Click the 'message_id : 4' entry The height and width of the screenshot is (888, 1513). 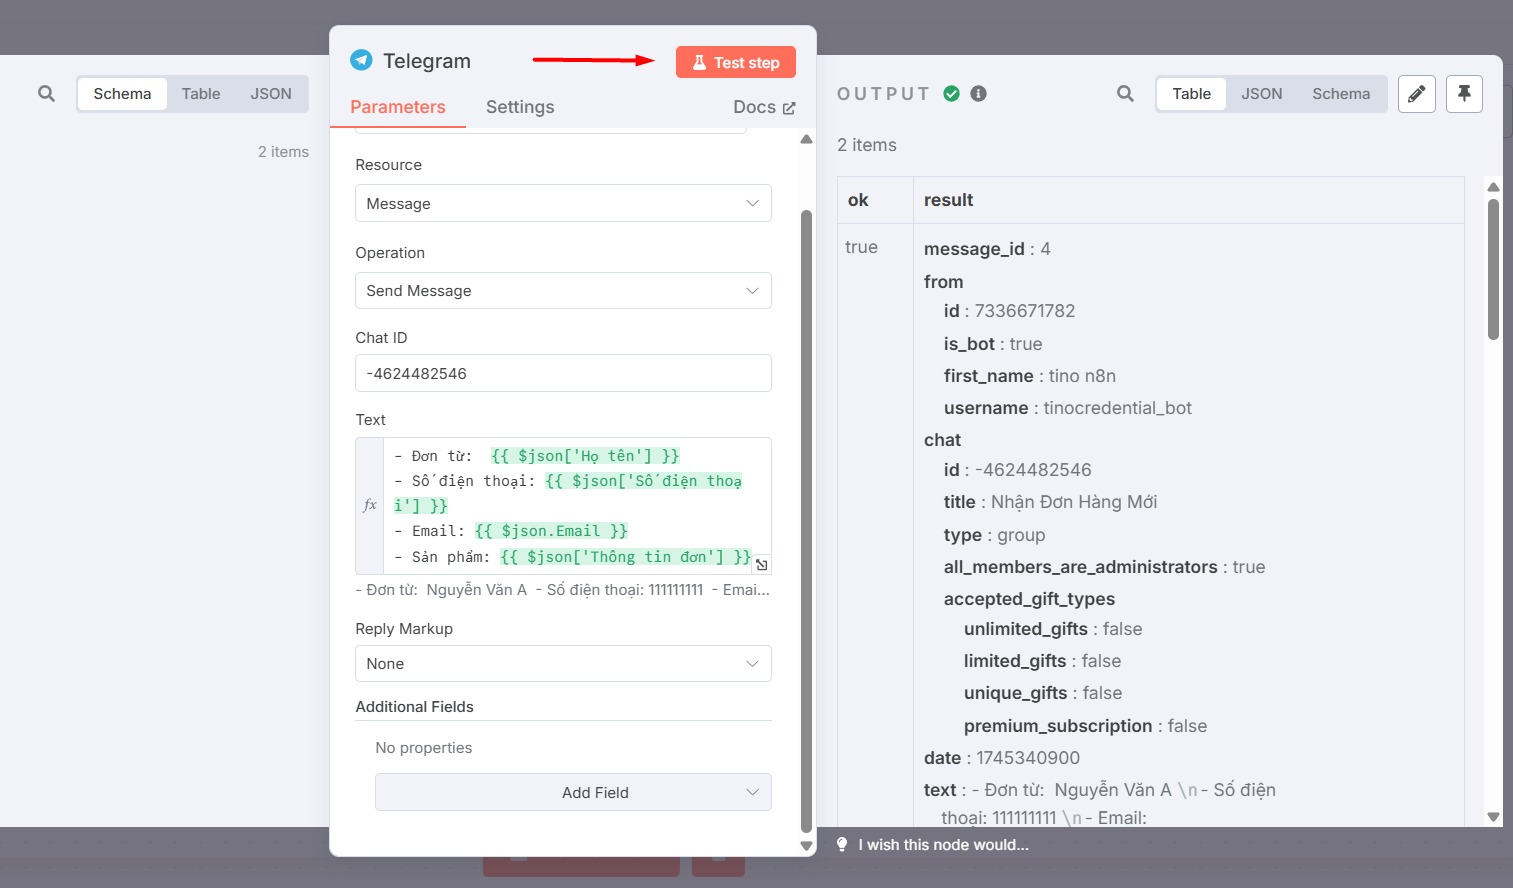coord(987,249)
